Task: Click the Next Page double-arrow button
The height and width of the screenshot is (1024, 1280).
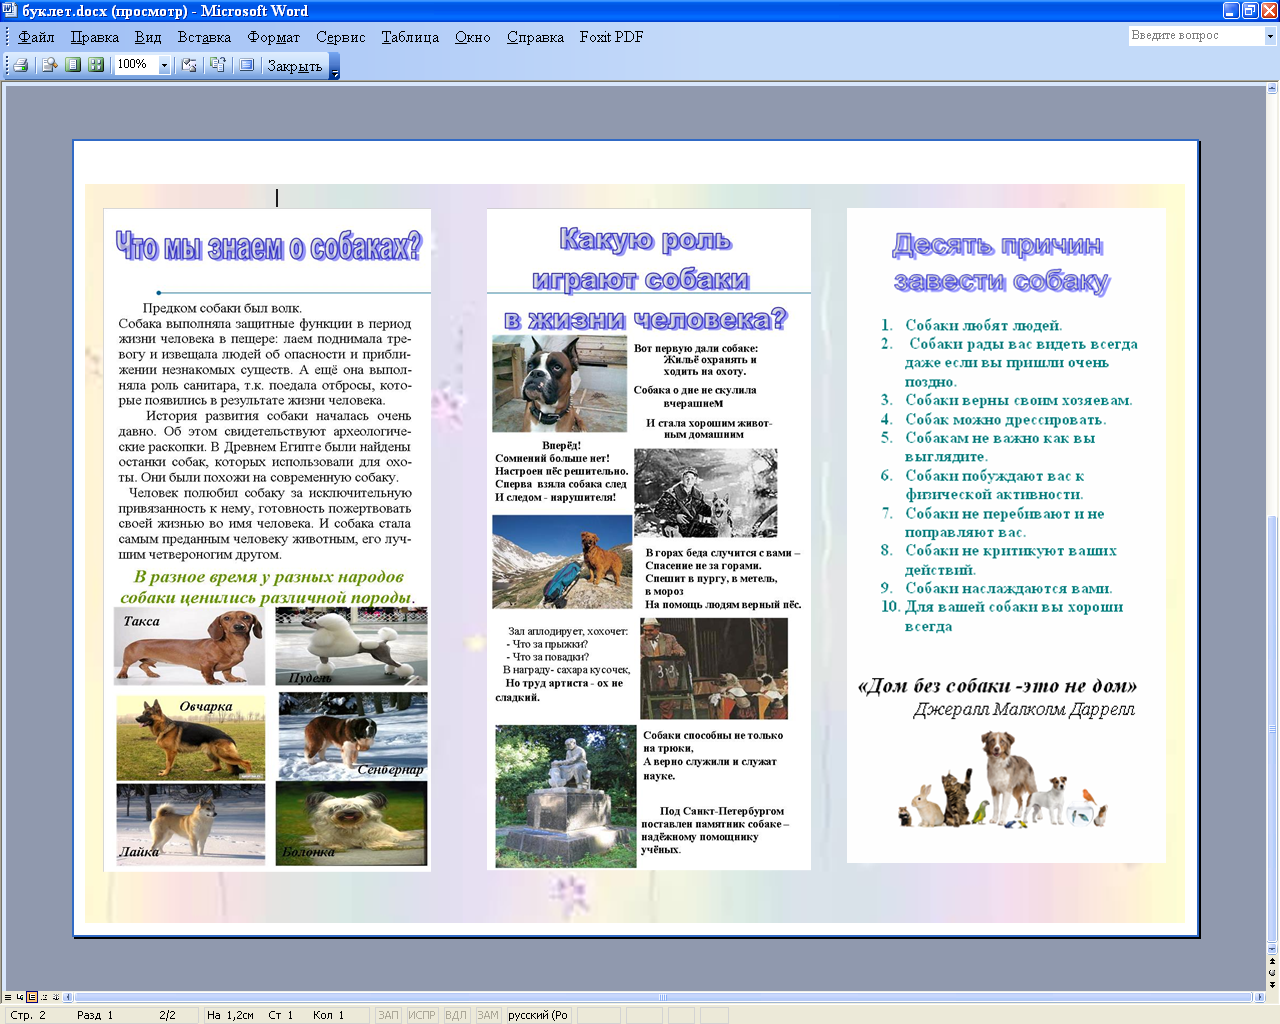Action: coord(1272,985)
